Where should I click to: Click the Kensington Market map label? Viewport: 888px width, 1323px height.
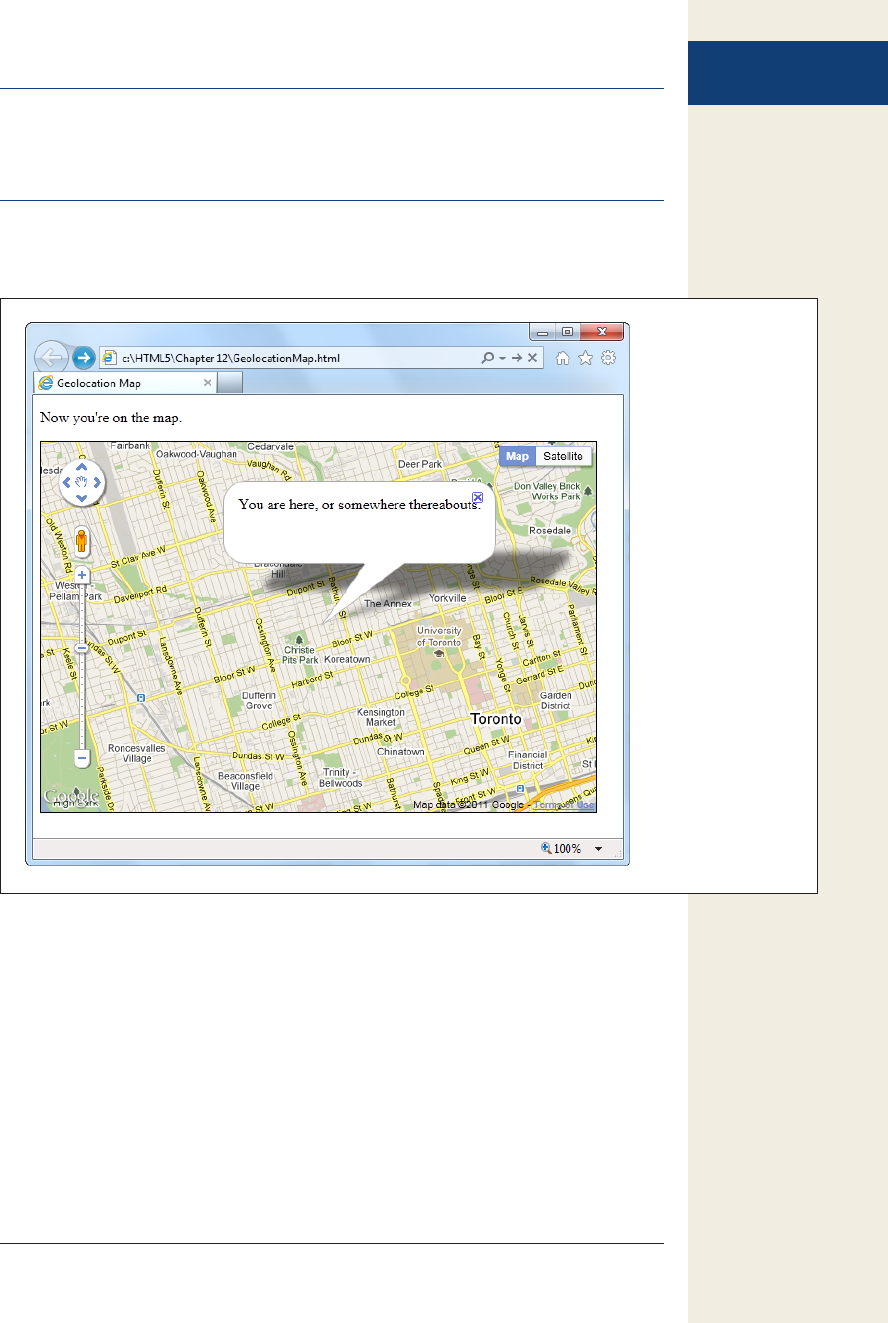(381, 717)
